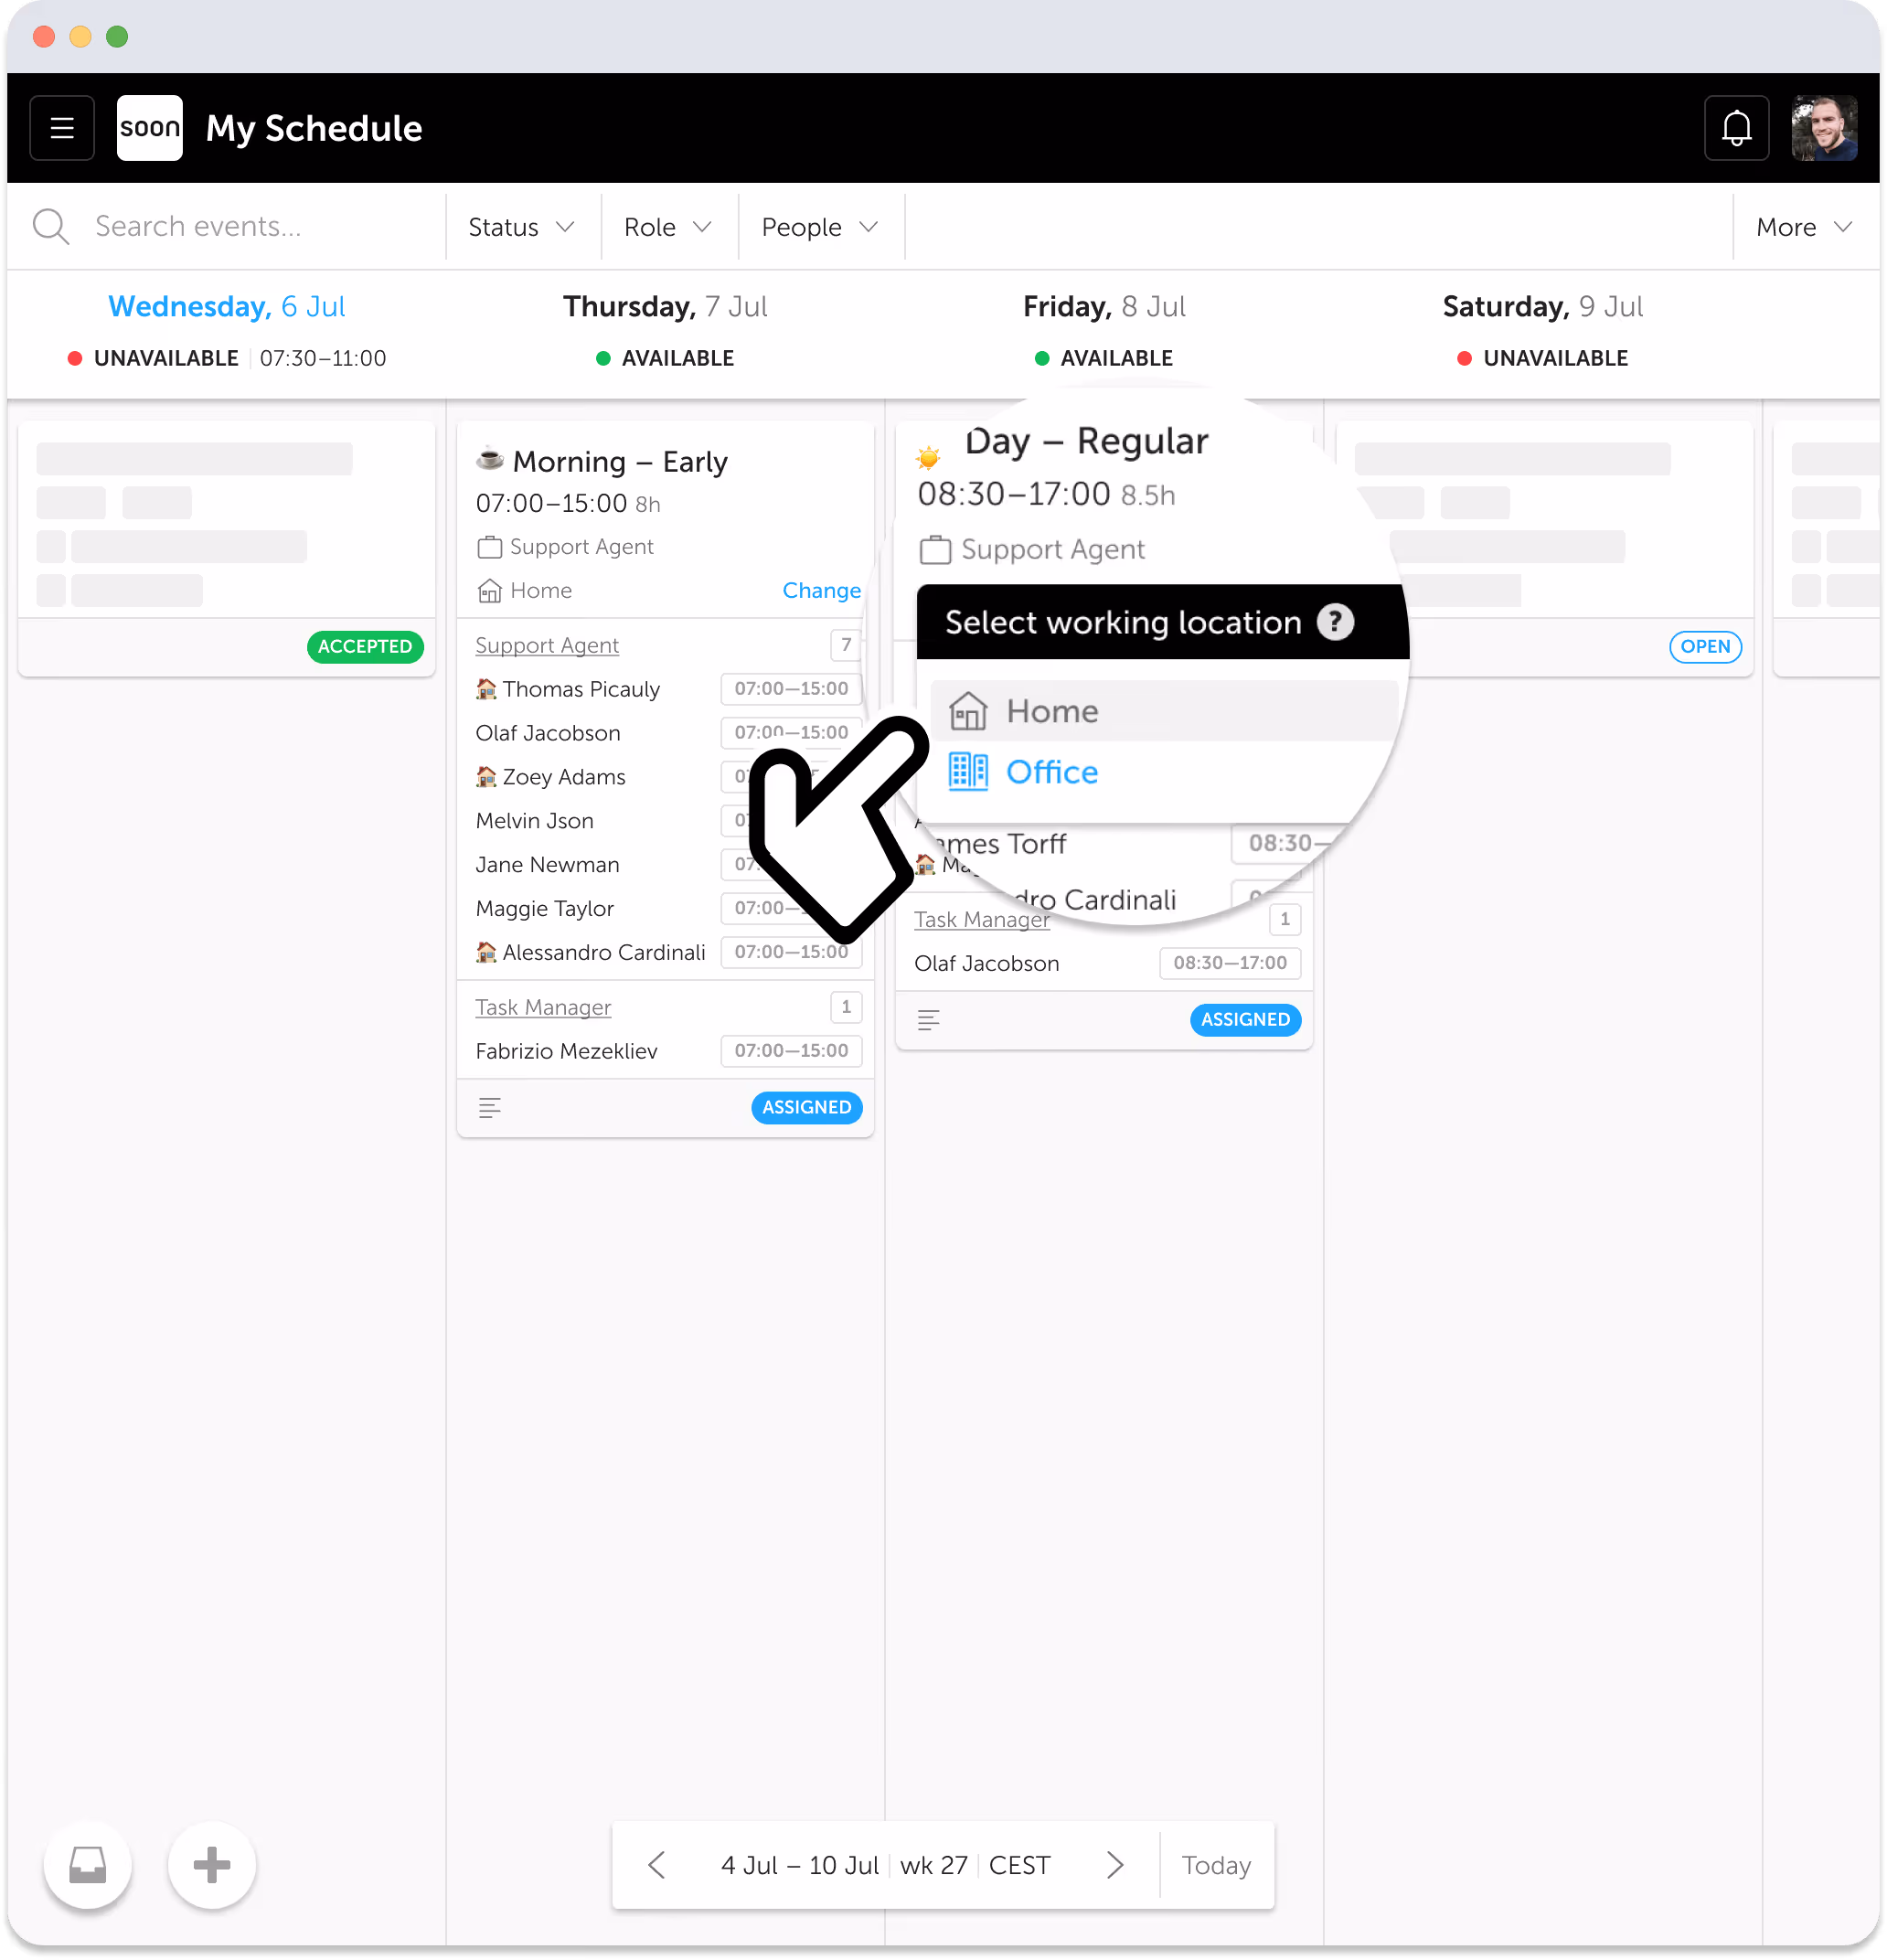Click the search magnifier icon
This screenshot has width=1887, height=1960.
point(51,226)
